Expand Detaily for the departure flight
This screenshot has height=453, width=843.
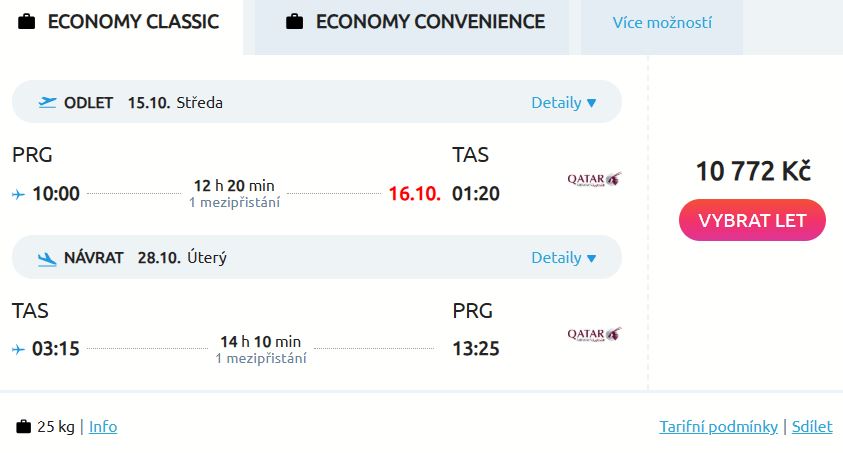click(x=564, y=102)
